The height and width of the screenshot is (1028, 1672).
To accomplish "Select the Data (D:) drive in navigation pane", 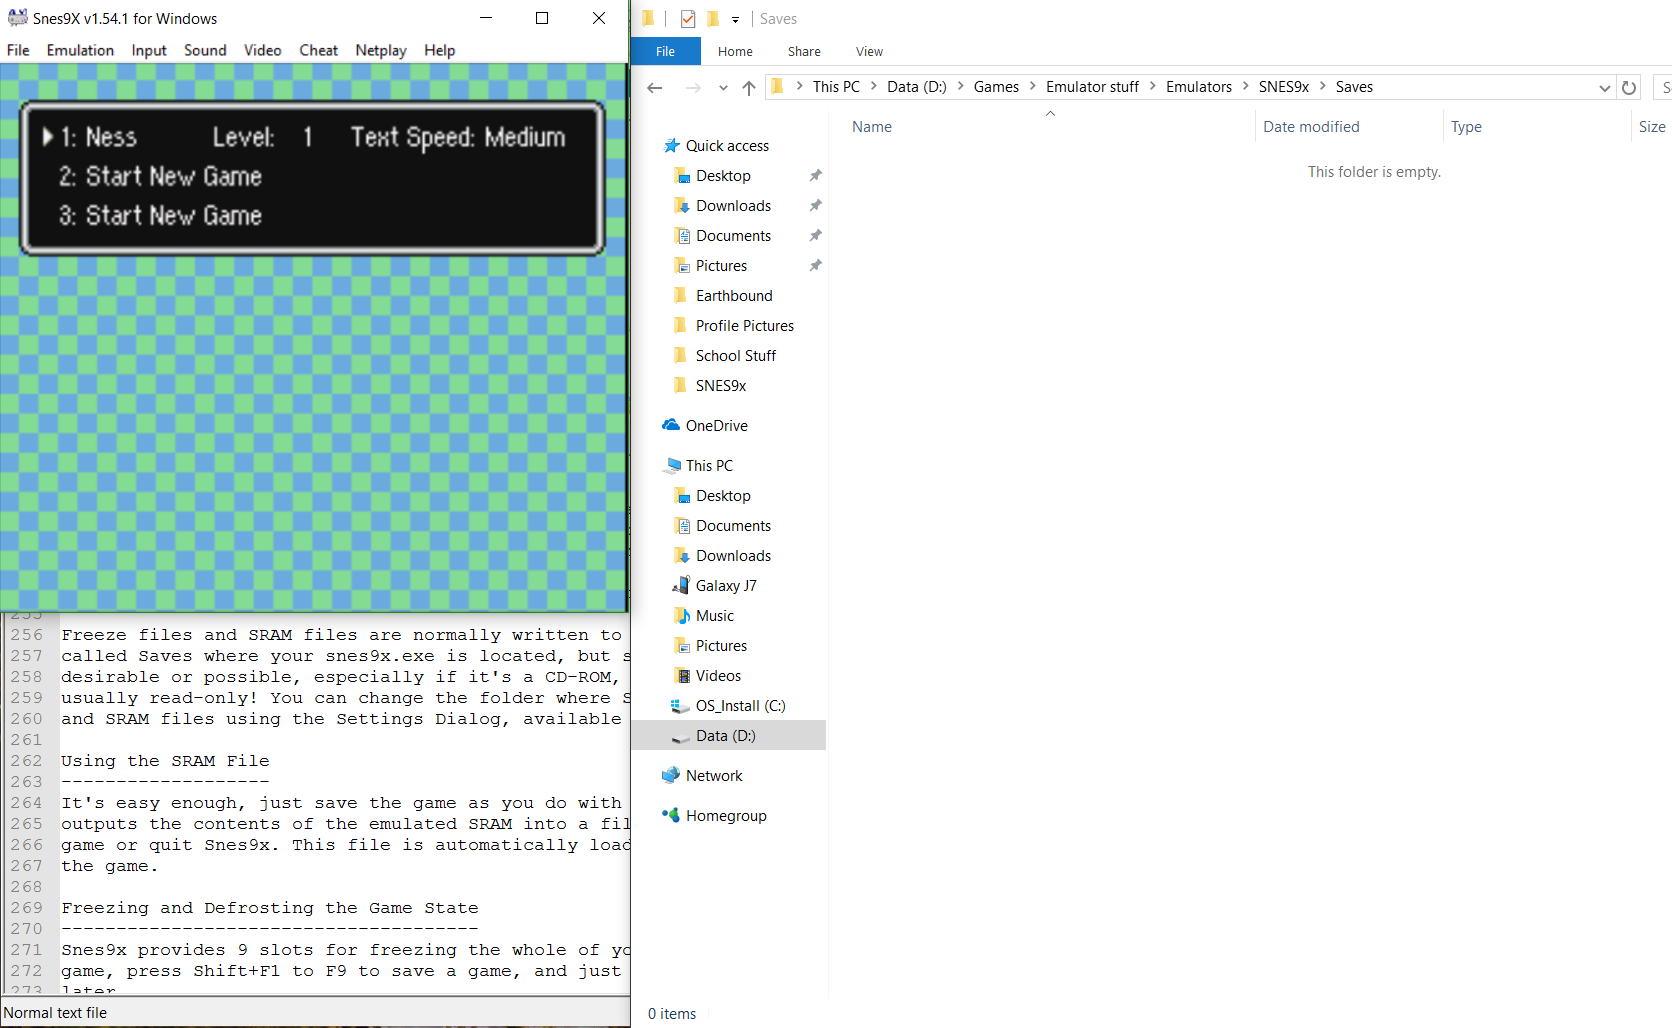I will pyautogui.click(x=728, y=736).
